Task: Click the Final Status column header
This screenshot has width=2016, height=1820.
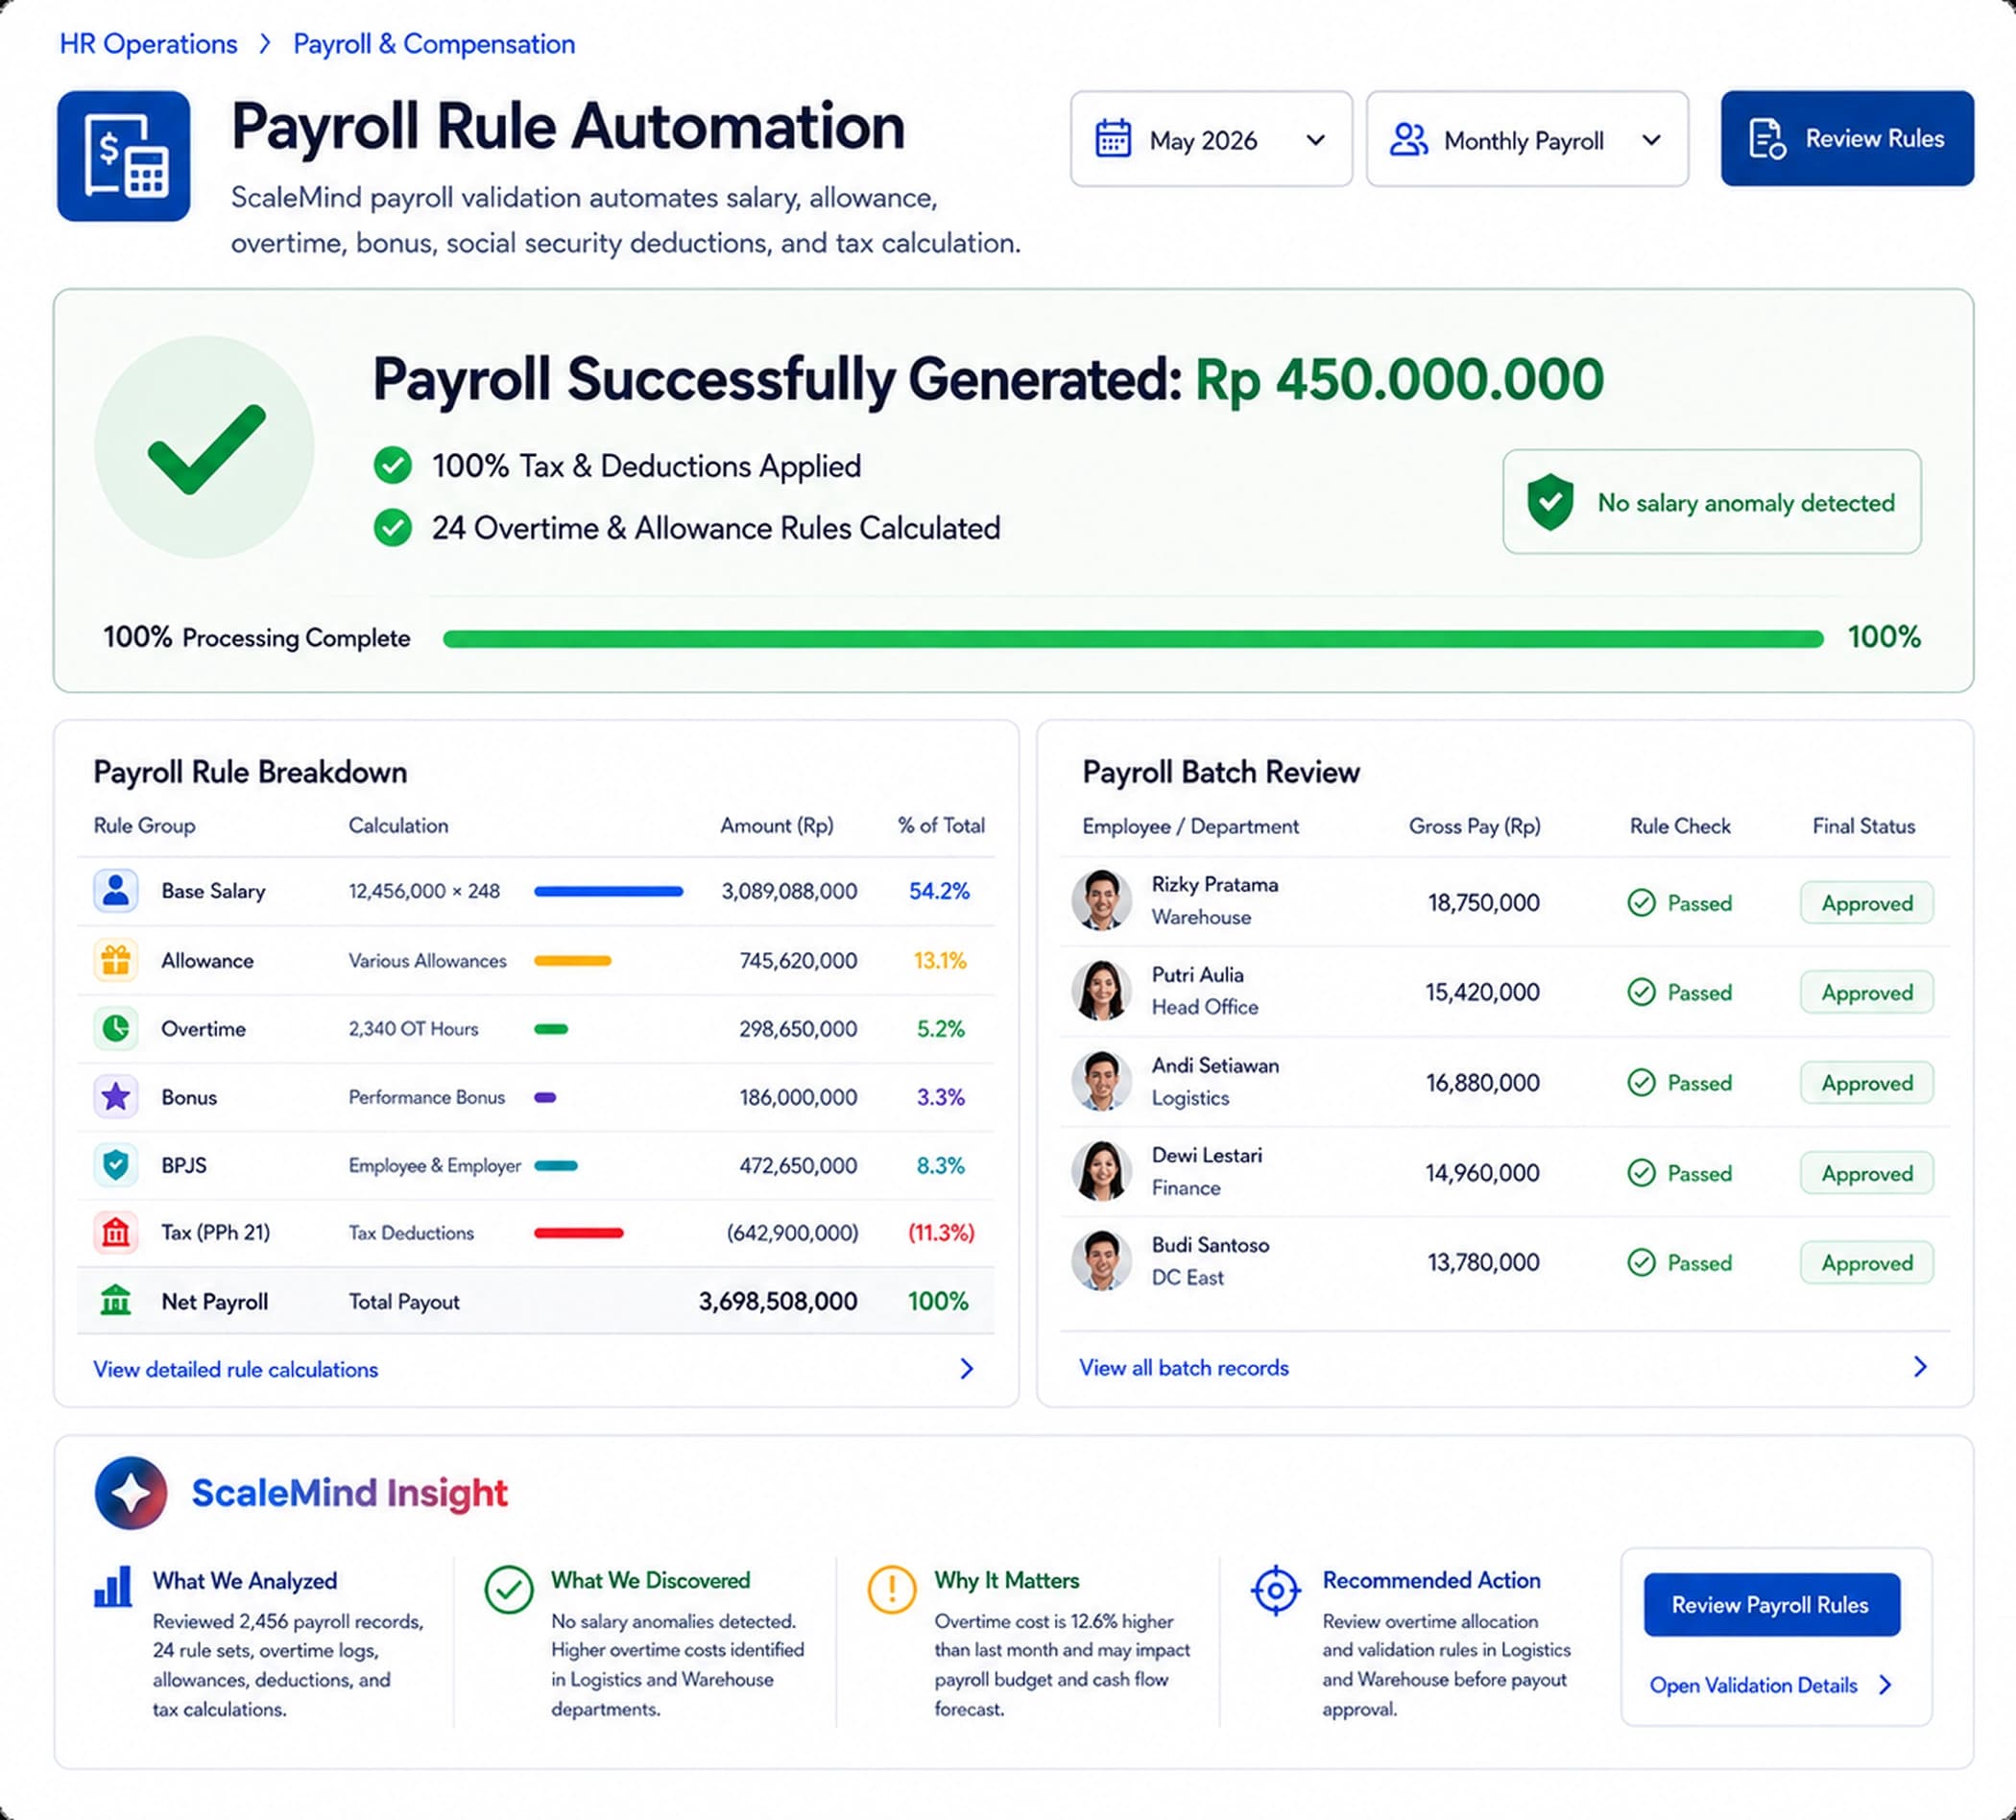Action: pos(1864,826)
